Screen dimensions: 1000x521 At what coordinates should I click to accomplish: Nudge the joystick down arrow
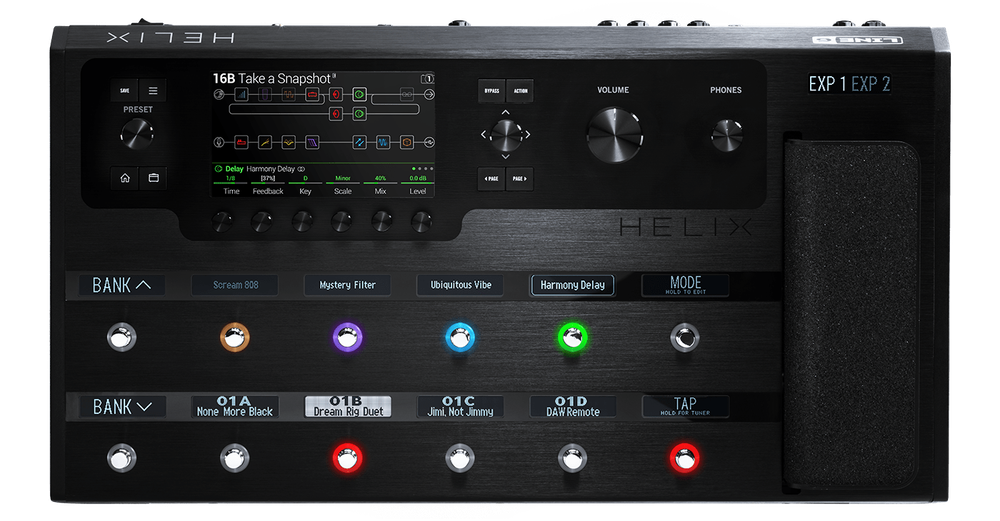coord(505,156)
